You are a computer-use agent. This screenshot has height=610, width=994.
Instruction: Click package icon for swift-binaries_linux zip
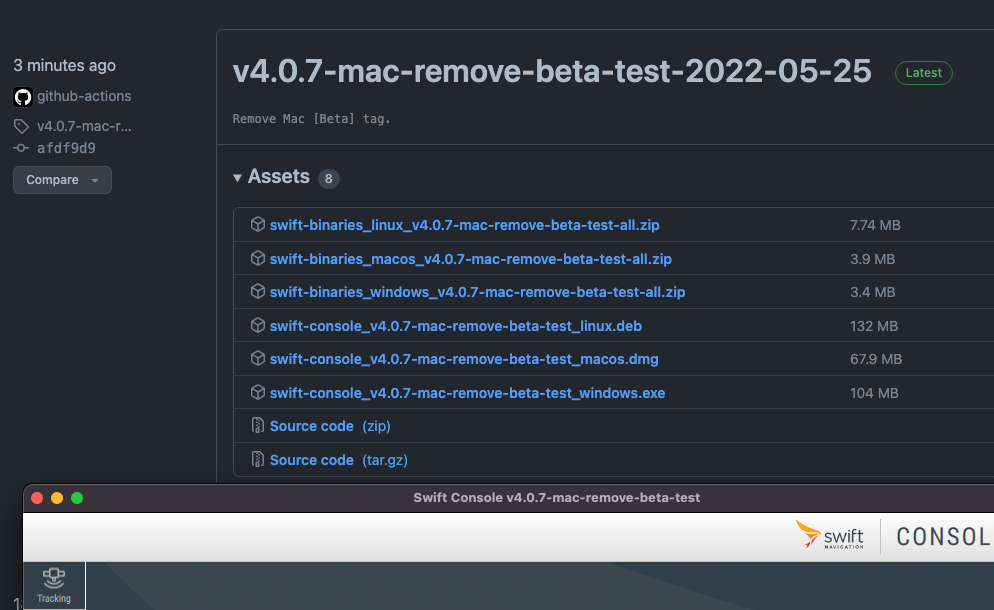(257, 224)
